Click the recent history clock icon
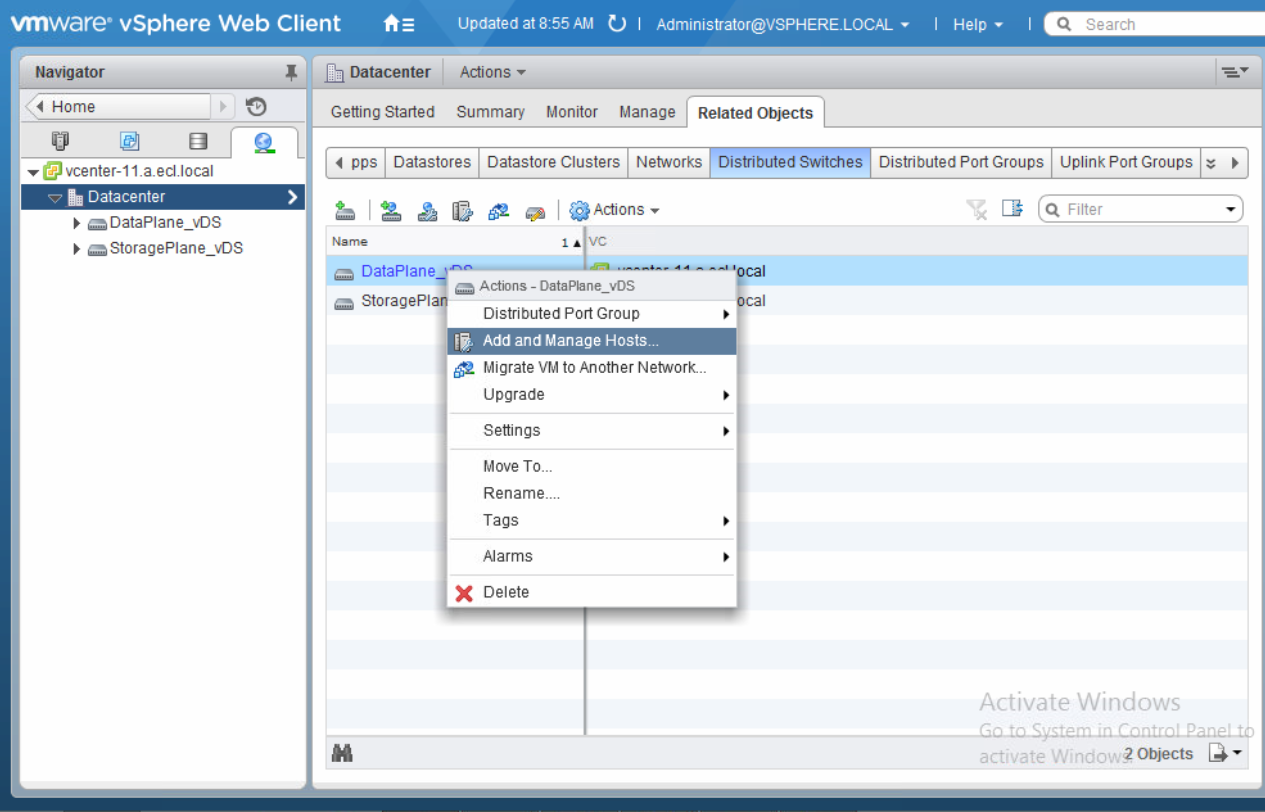 tap(256, 107)
